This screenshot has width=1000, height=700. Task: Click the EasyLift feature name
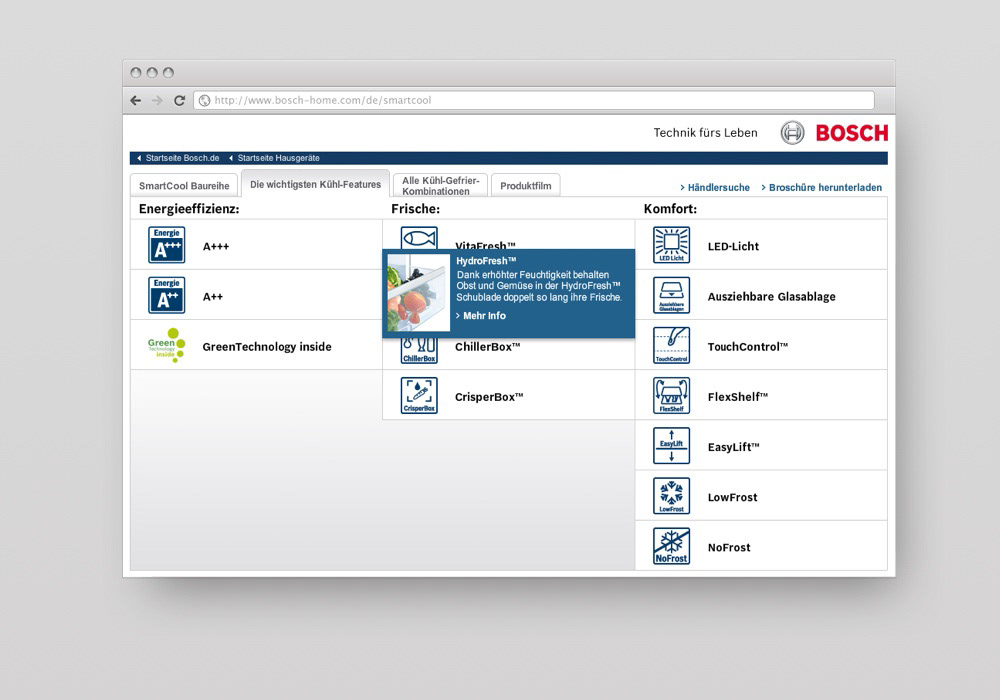click(x=733, y=448)
